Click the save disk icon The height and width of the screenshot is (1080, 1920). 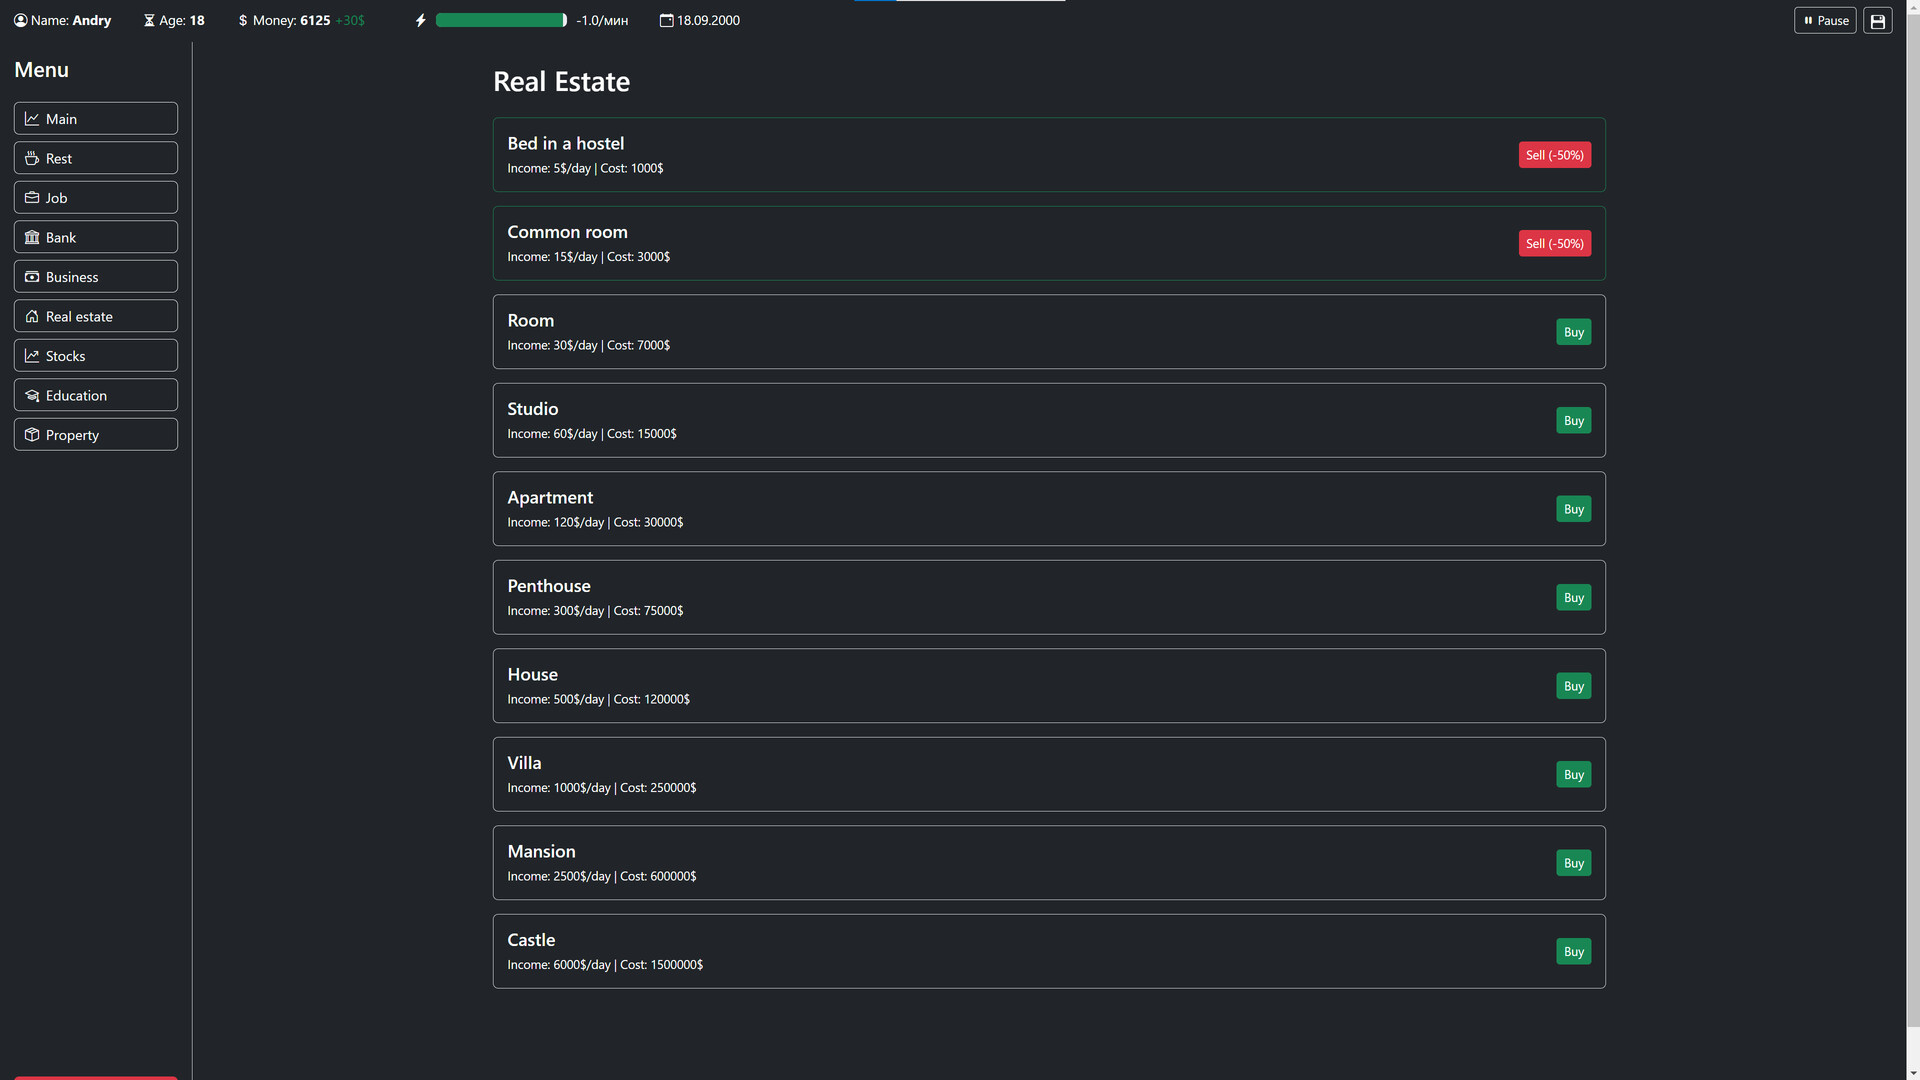[1877, 21]
